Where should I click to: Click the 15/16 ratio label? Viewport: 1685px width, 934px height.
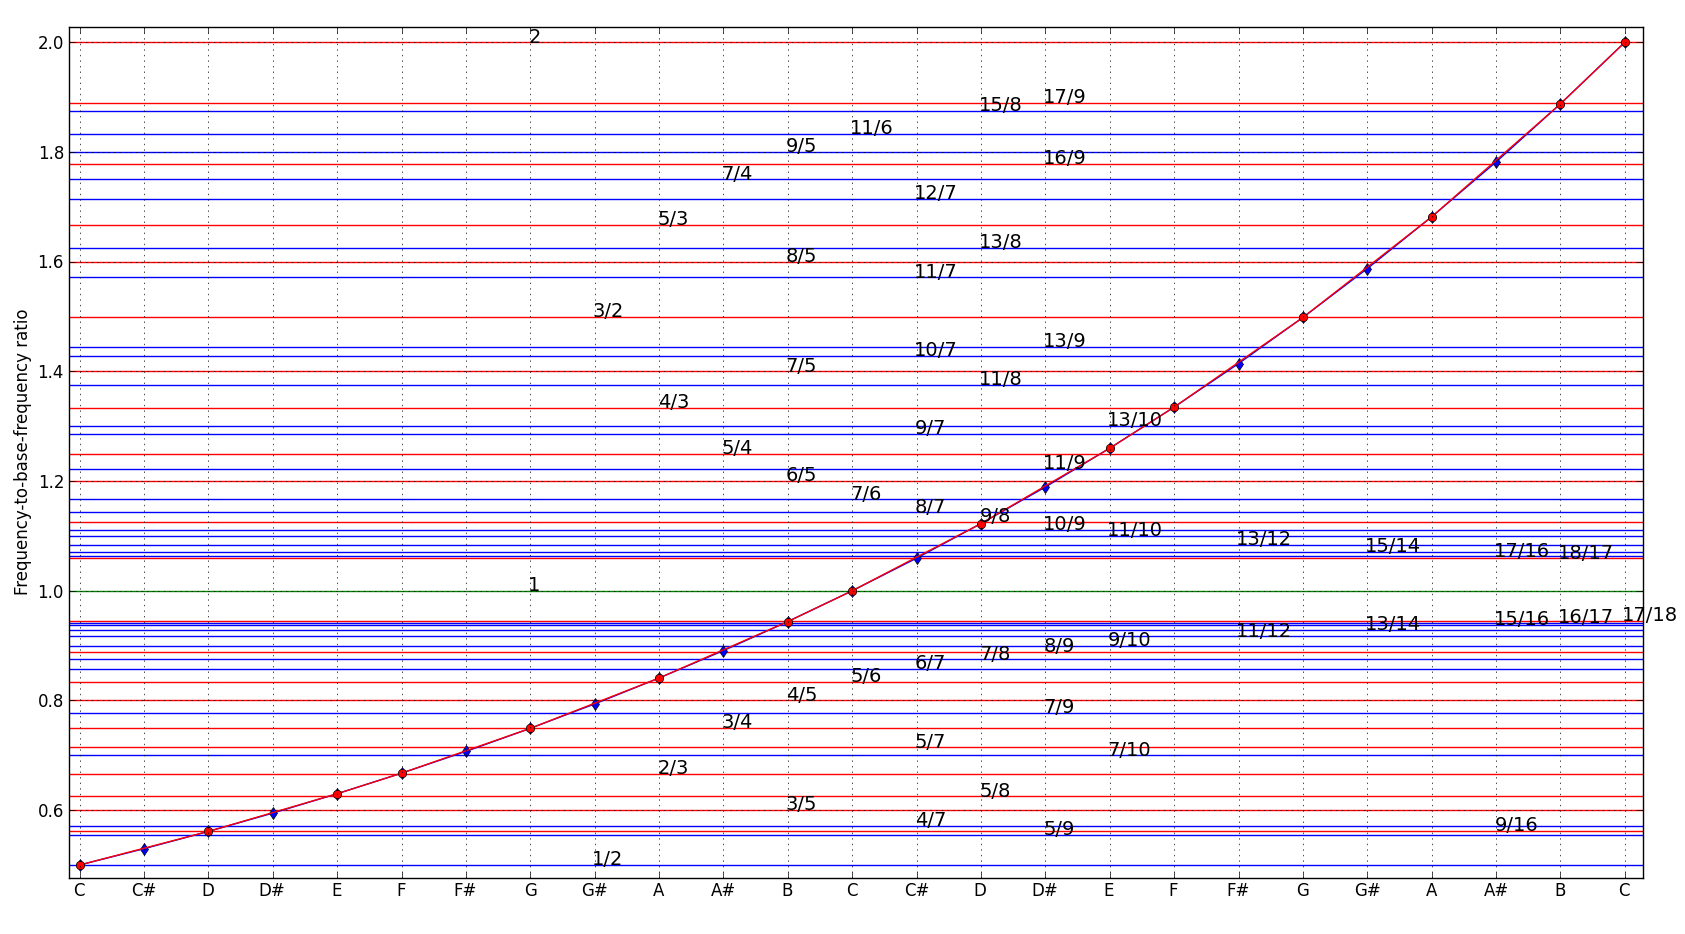coord(1521,619)
